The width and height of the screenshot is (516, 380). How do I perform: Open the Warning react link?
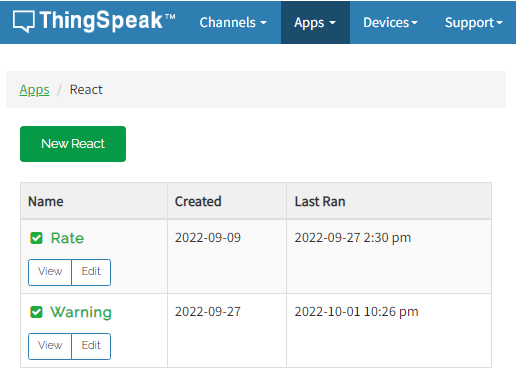click(x=81, y=312)
